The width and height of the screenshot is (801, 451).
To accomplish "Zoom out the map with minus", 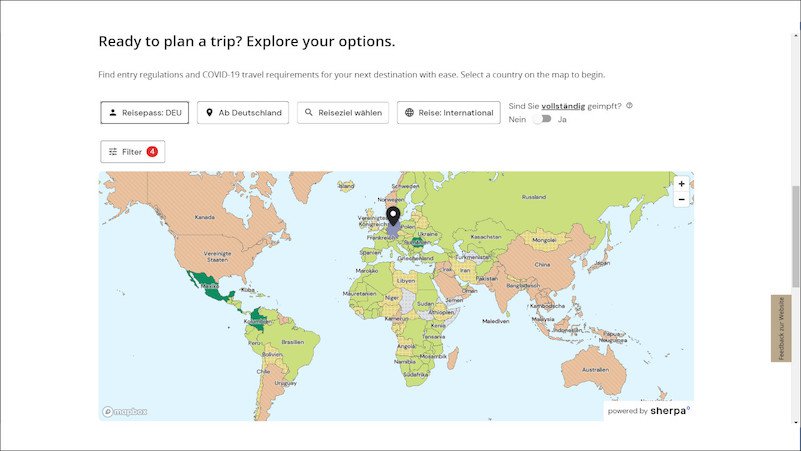I will 681,199.
